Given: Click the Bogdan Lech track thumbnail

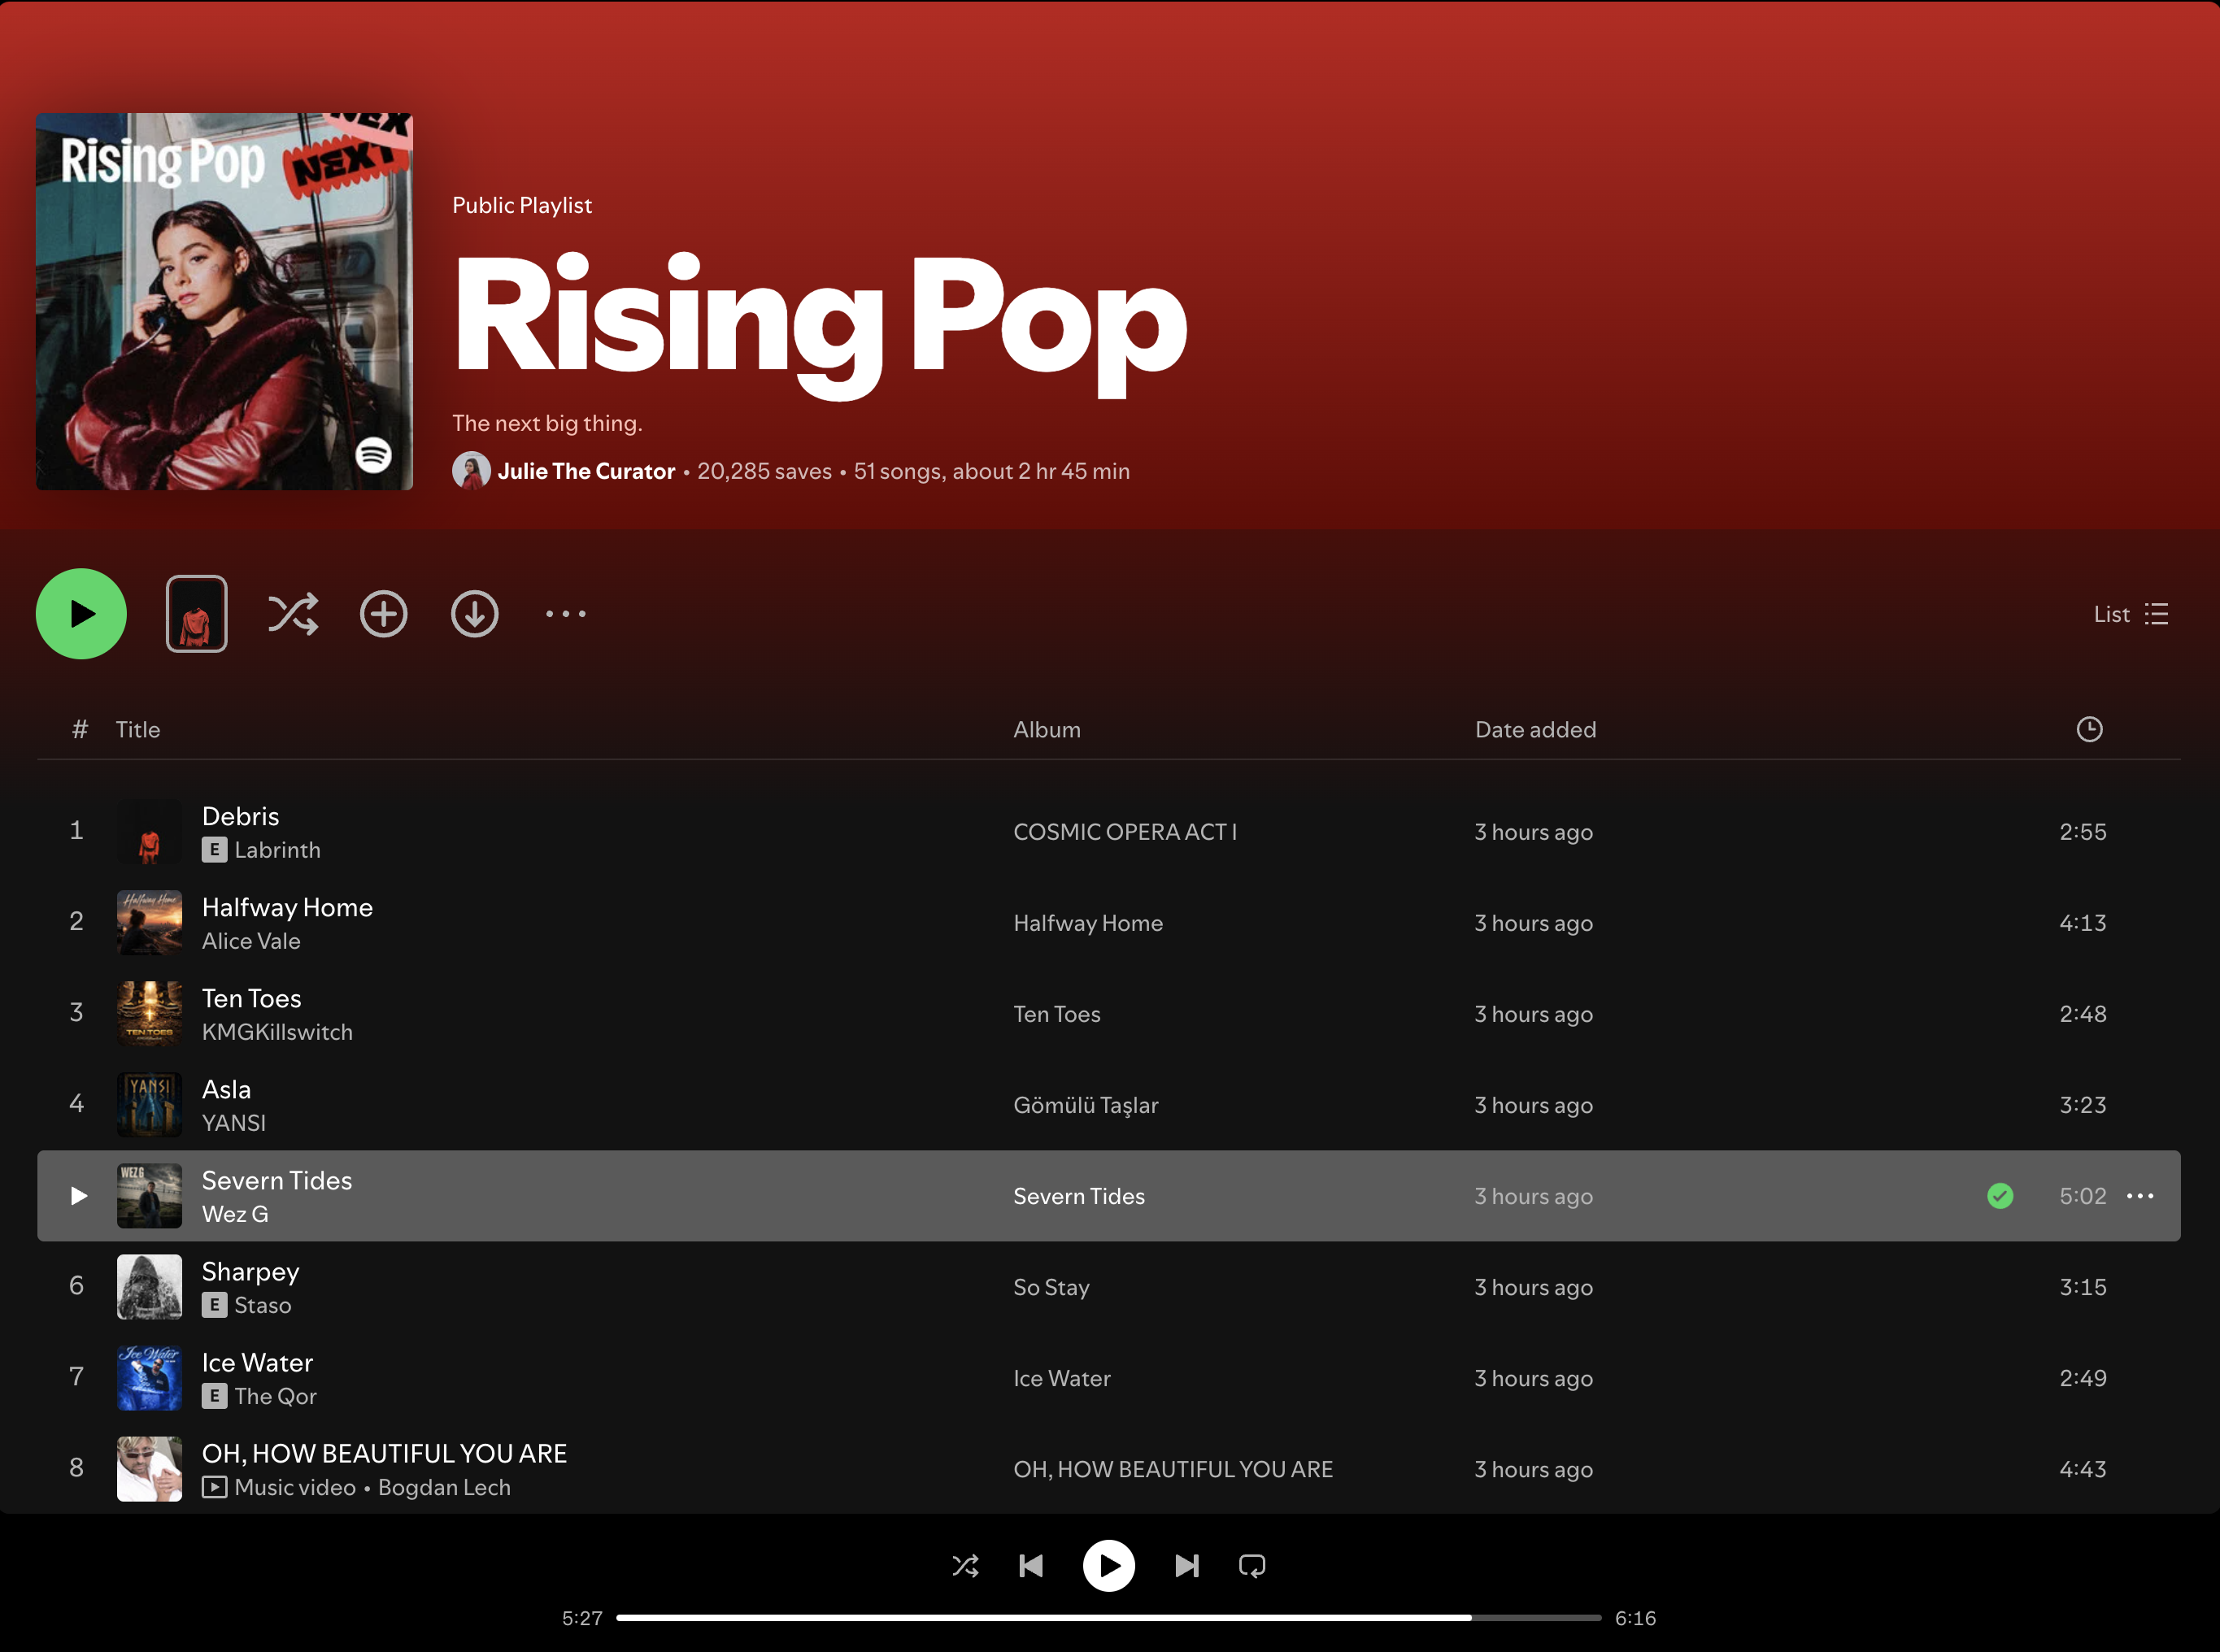Looking at the screenshot, I should pyautogui.click(x=150, y=1469).
